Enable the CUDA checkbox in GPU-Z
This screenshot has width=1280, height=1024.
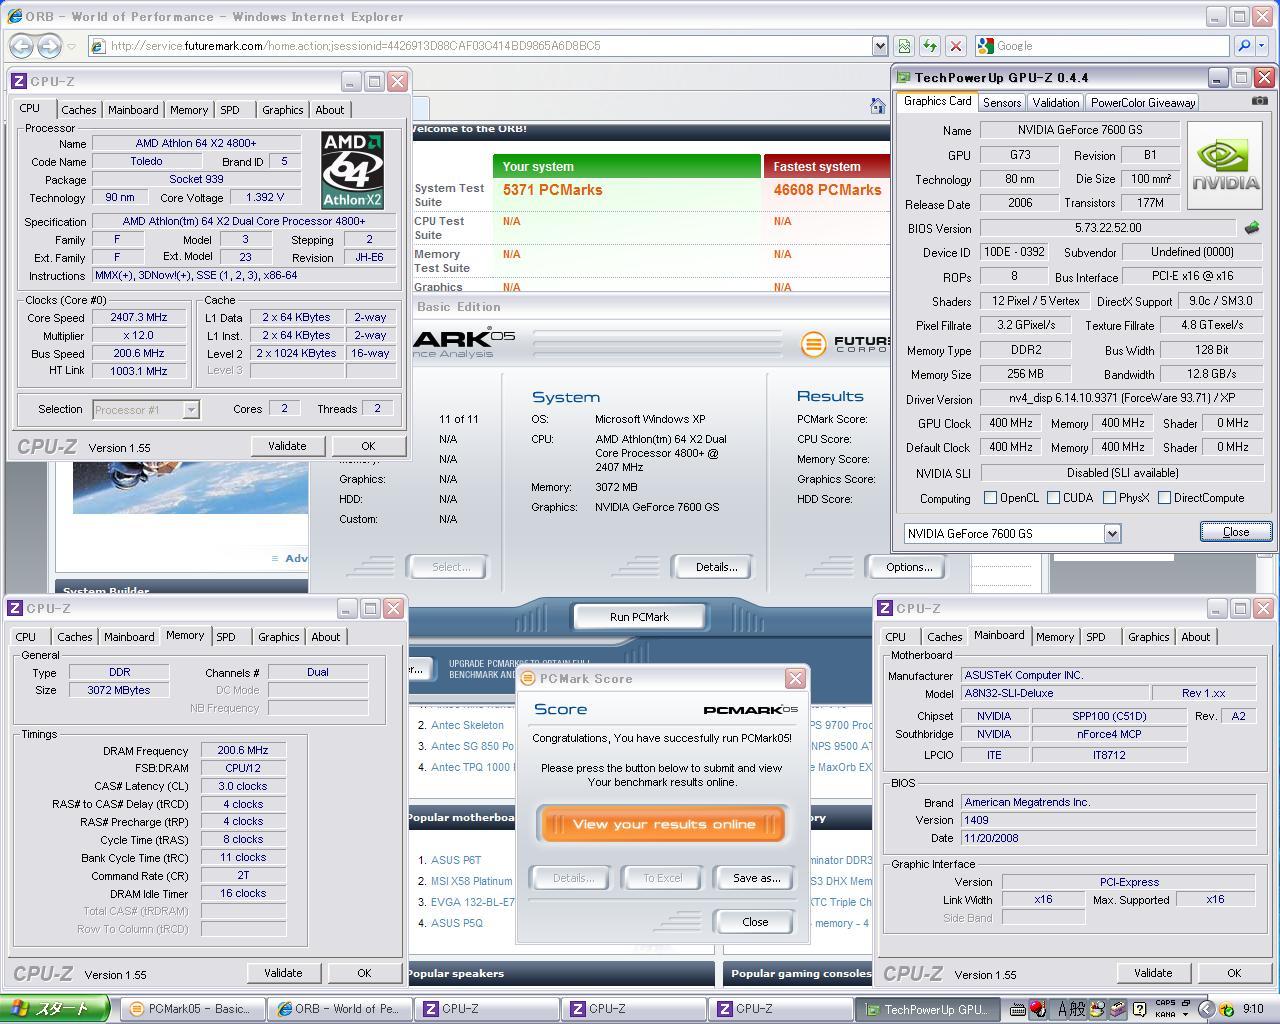click(1053, 497)
